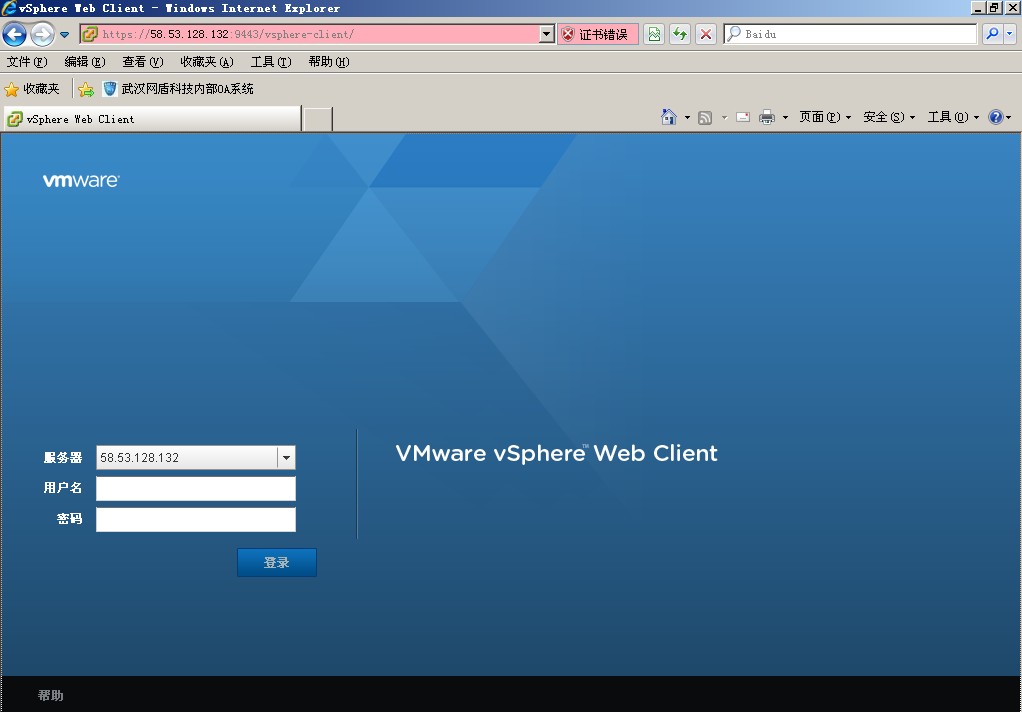Open the Home dropdown arrow

687,118
